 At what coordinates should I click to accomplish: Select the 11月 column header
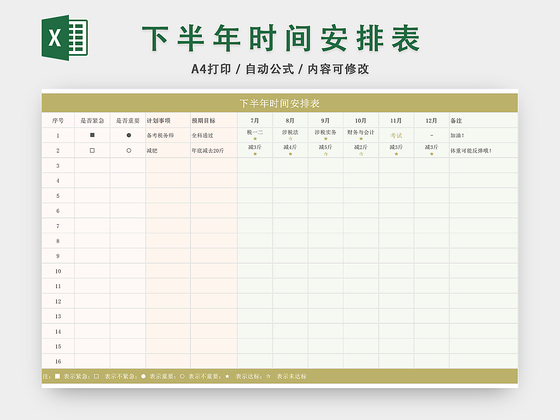coord(396,121)
